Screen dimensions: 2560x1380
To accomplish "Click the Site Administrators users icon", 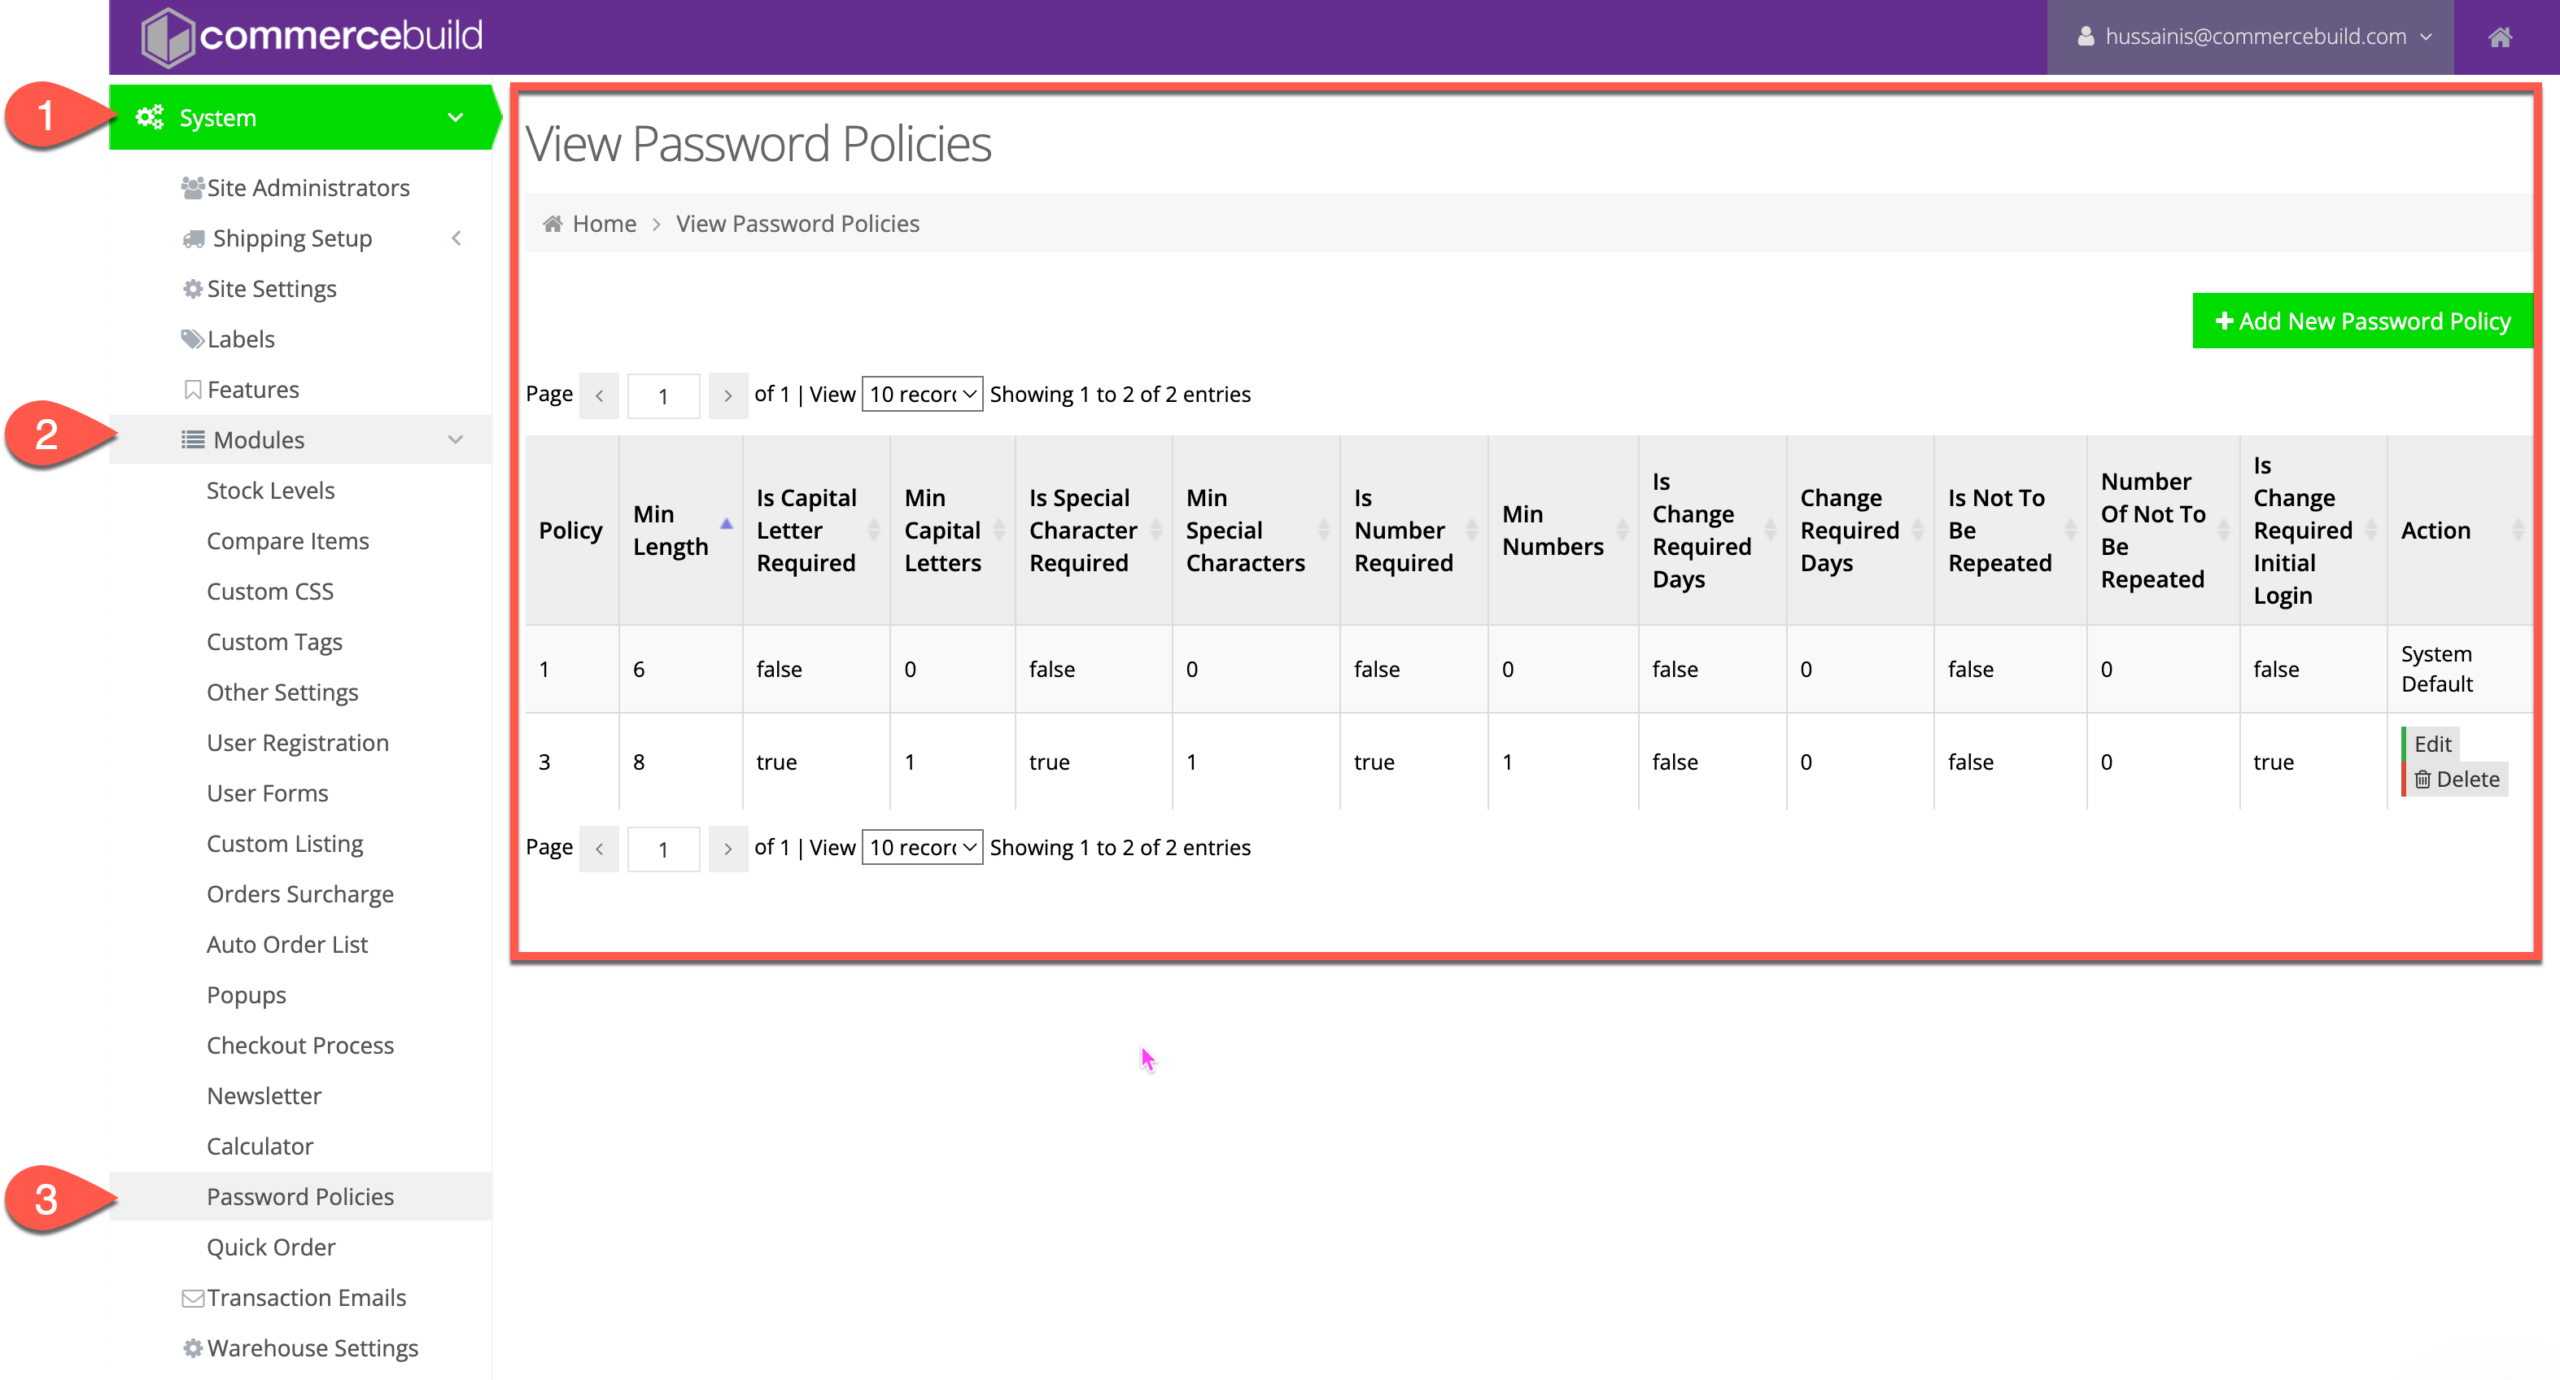I will click(193, 188).
